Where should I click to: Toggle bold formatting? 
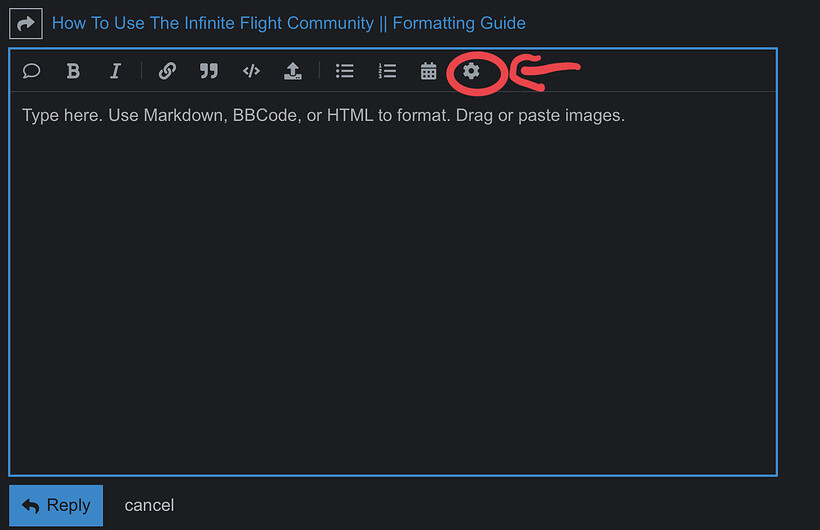coord(73,71)
